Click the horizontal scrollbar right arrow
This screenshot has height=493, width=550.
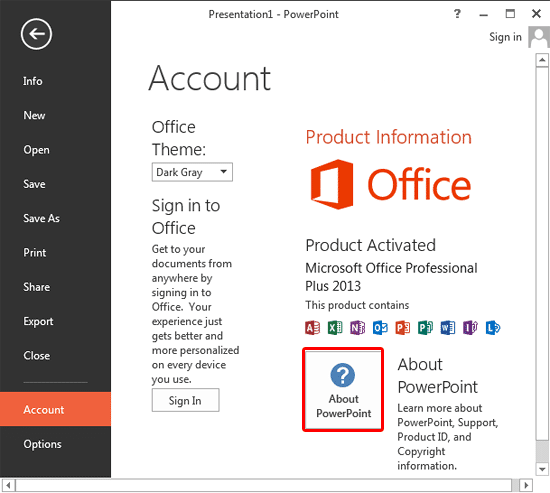point(526,486)
